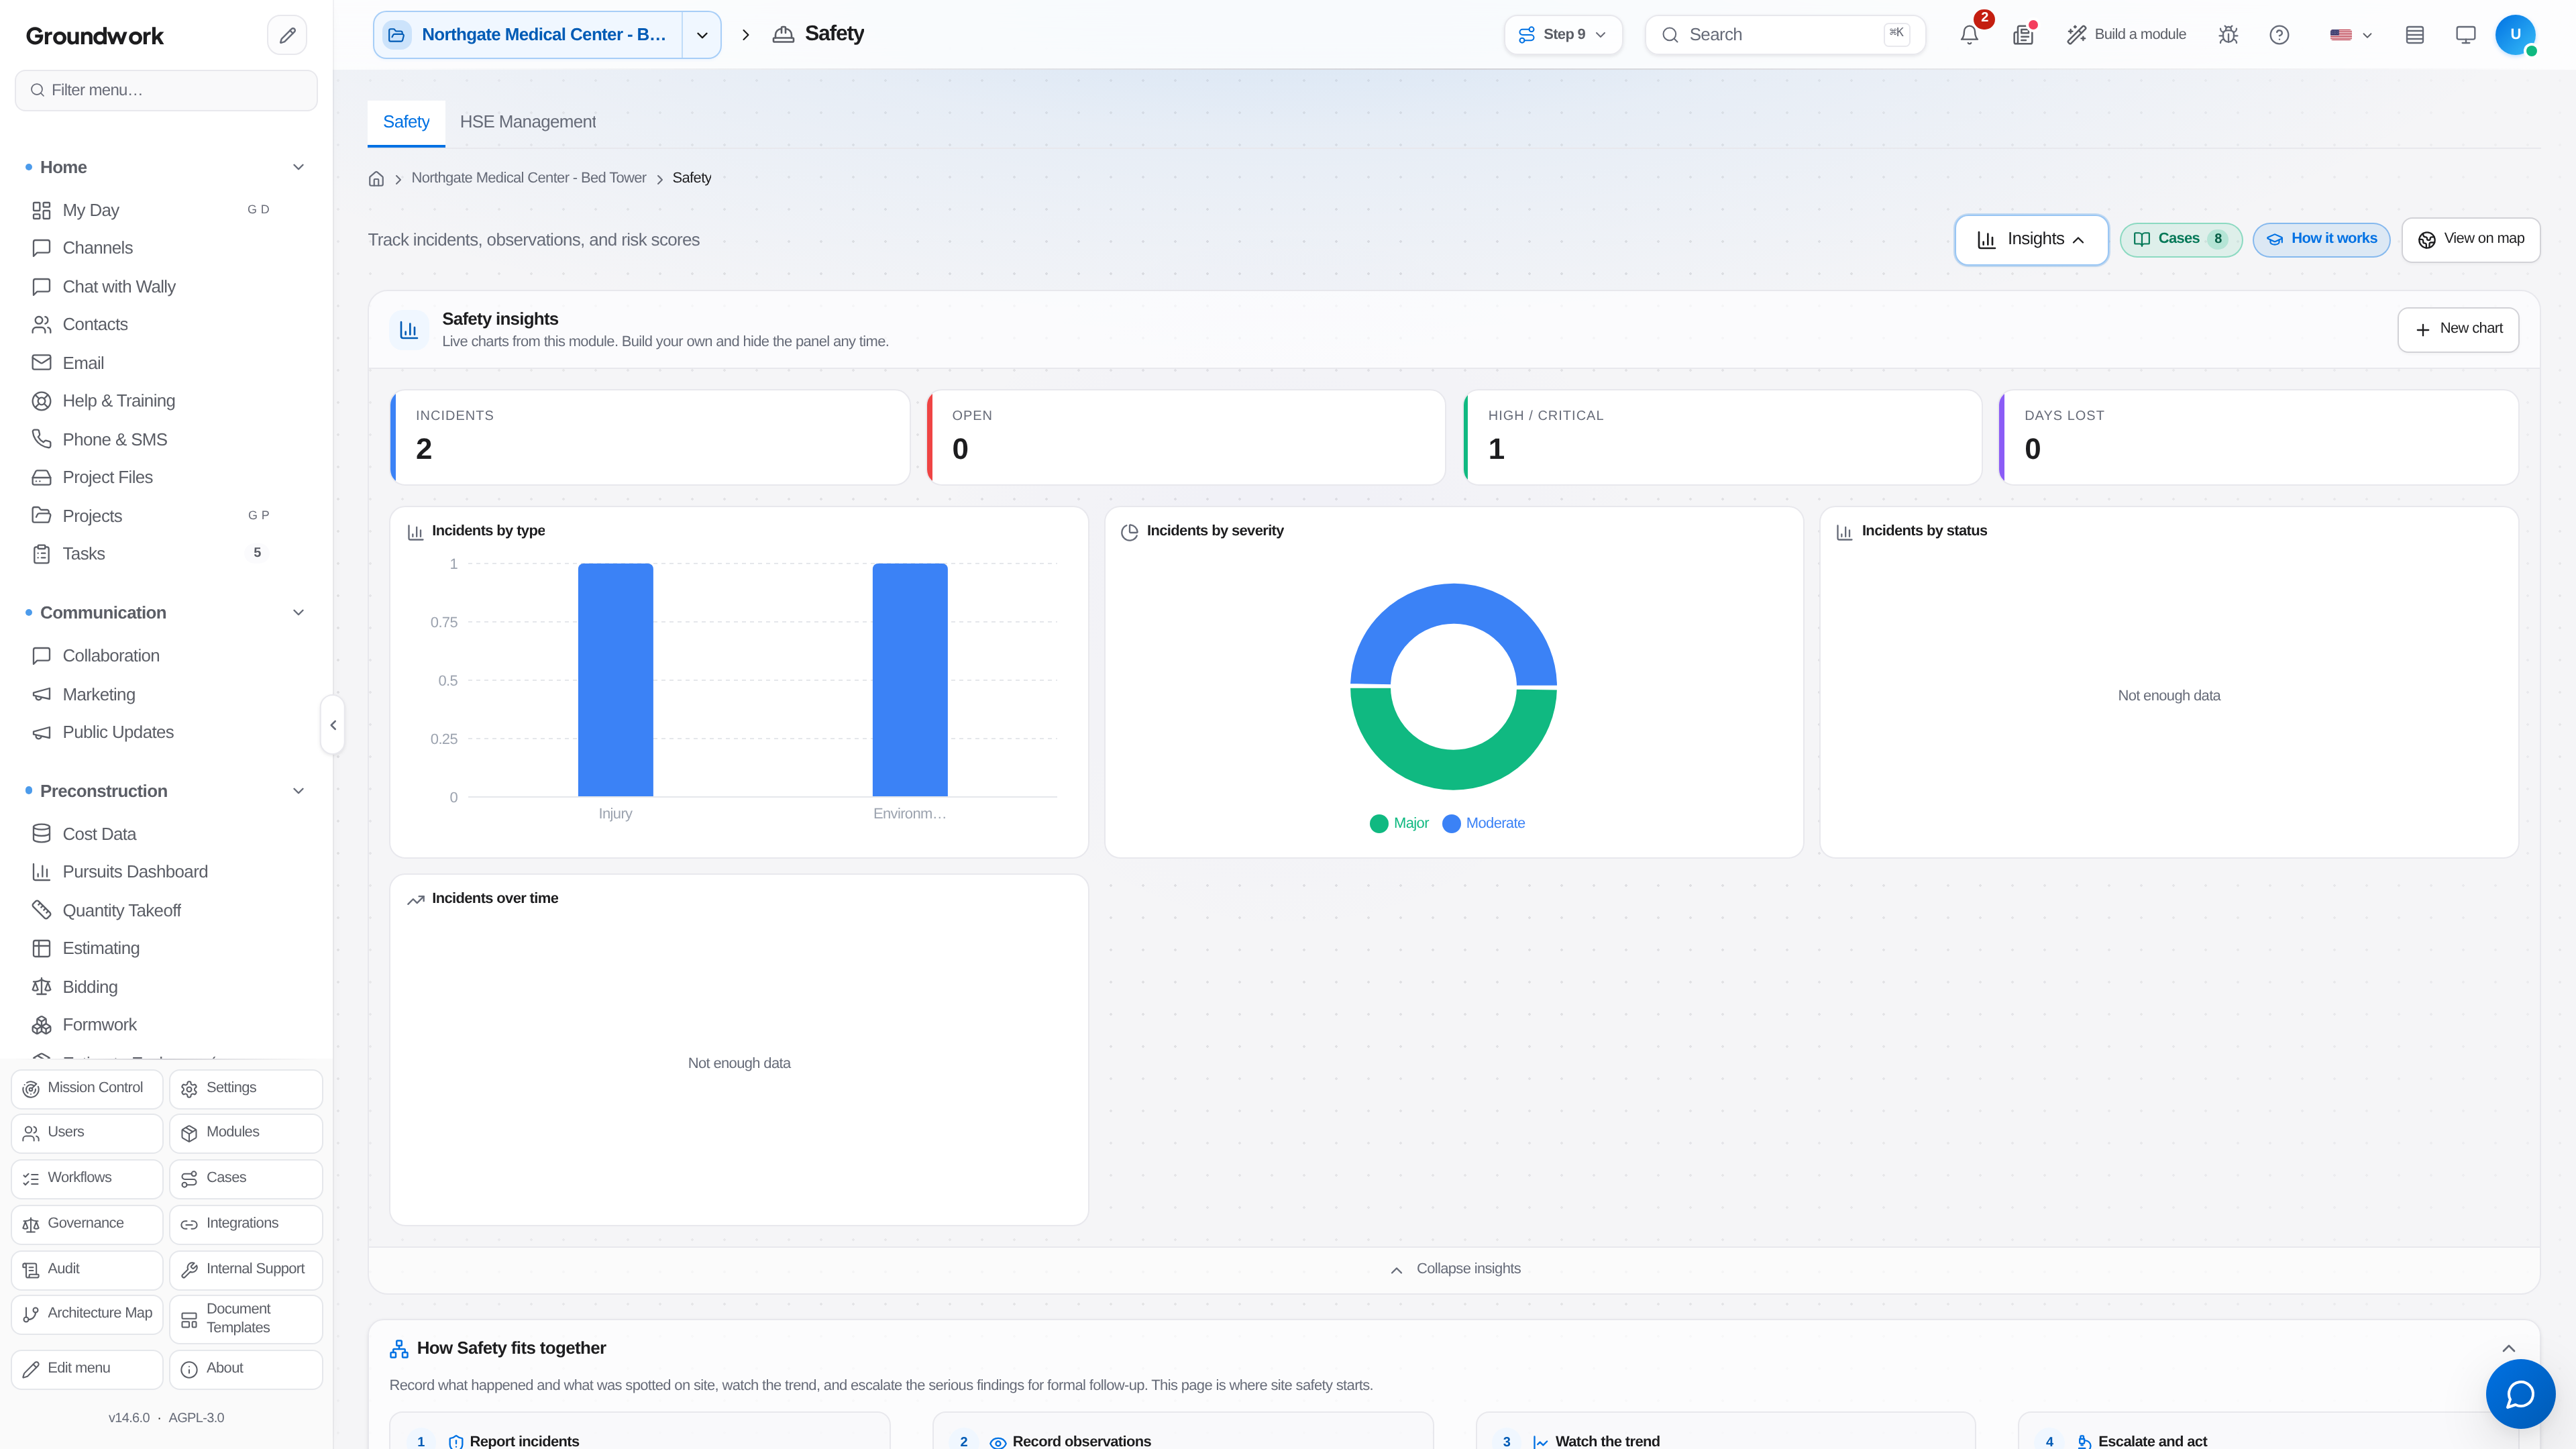
Task: Open Bidding in sidebar
Action: pos(150,987)
